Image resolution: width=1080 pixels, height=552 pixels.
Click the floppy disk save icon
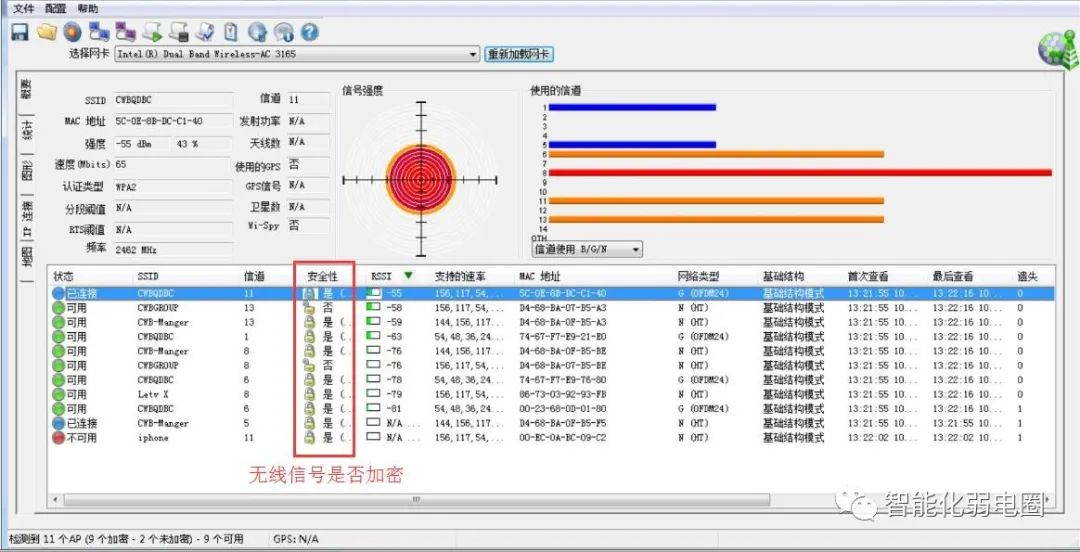(x=19, y=32)
